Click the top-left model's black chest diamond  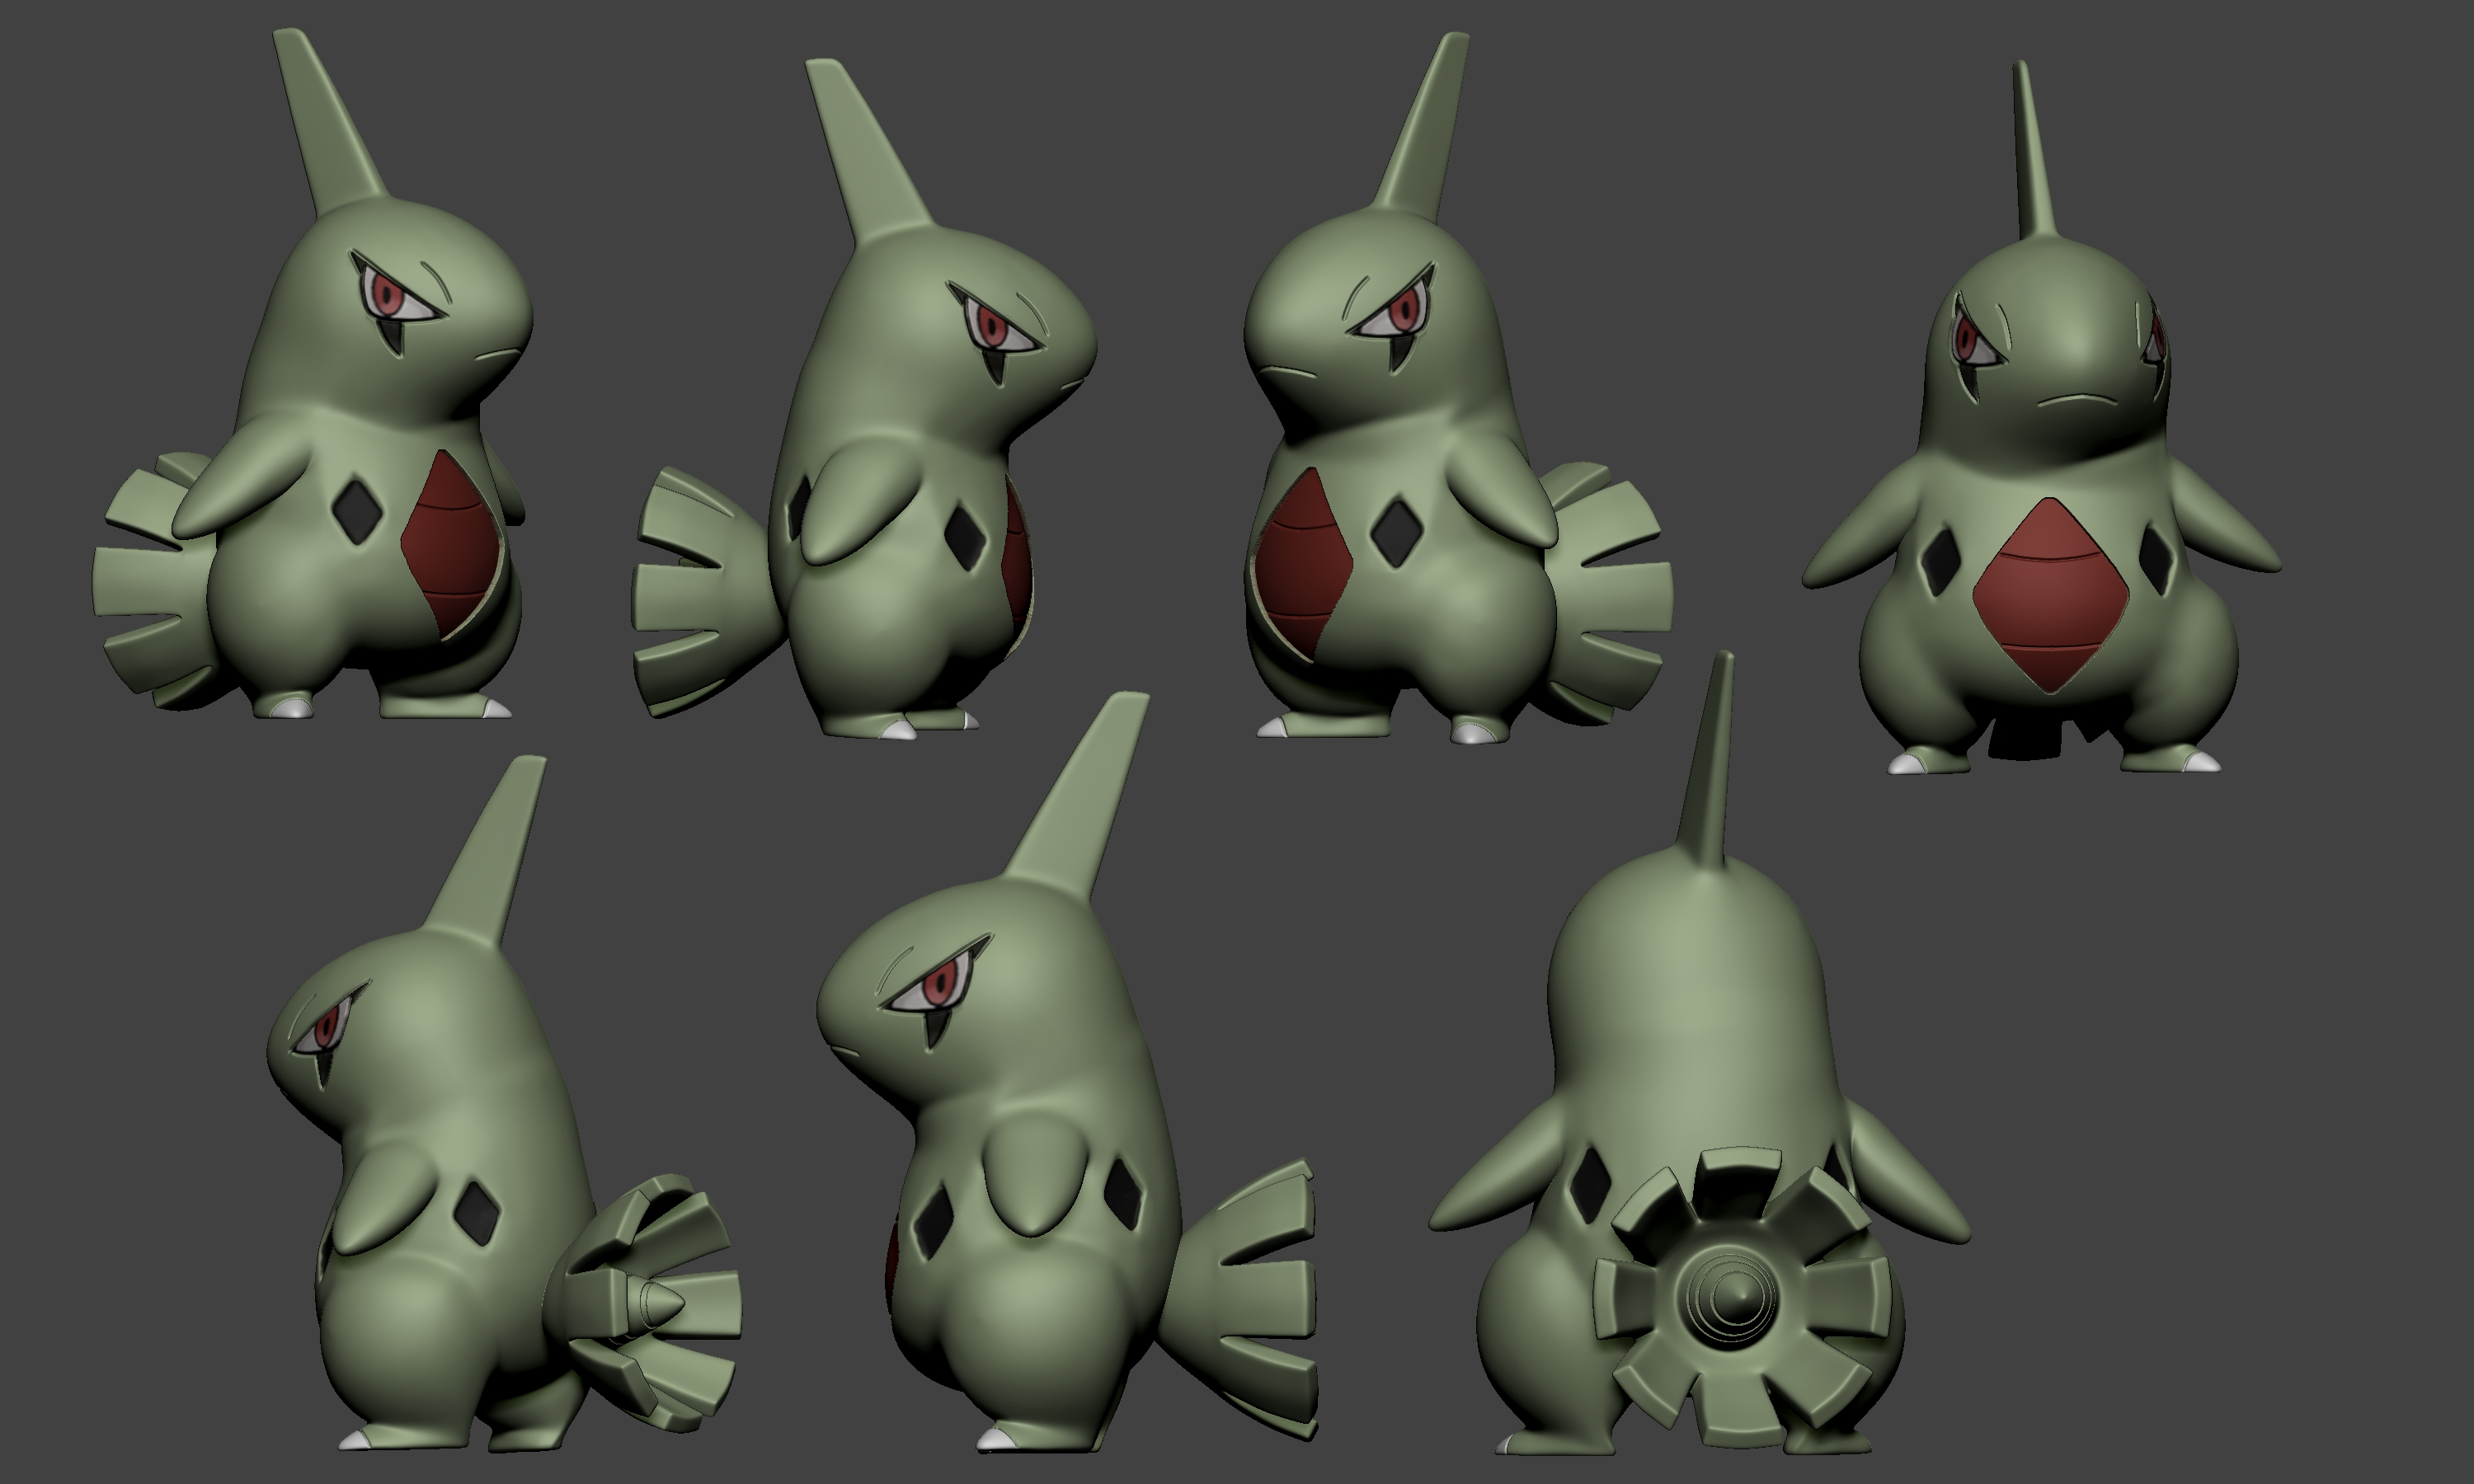click(358, 513)
